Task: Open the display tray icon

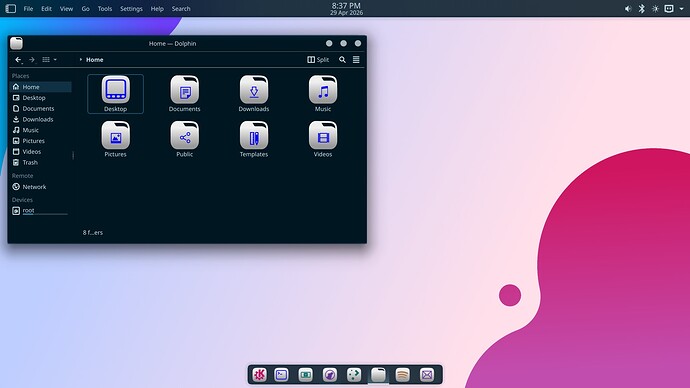Action: click(x=669, y=9)
